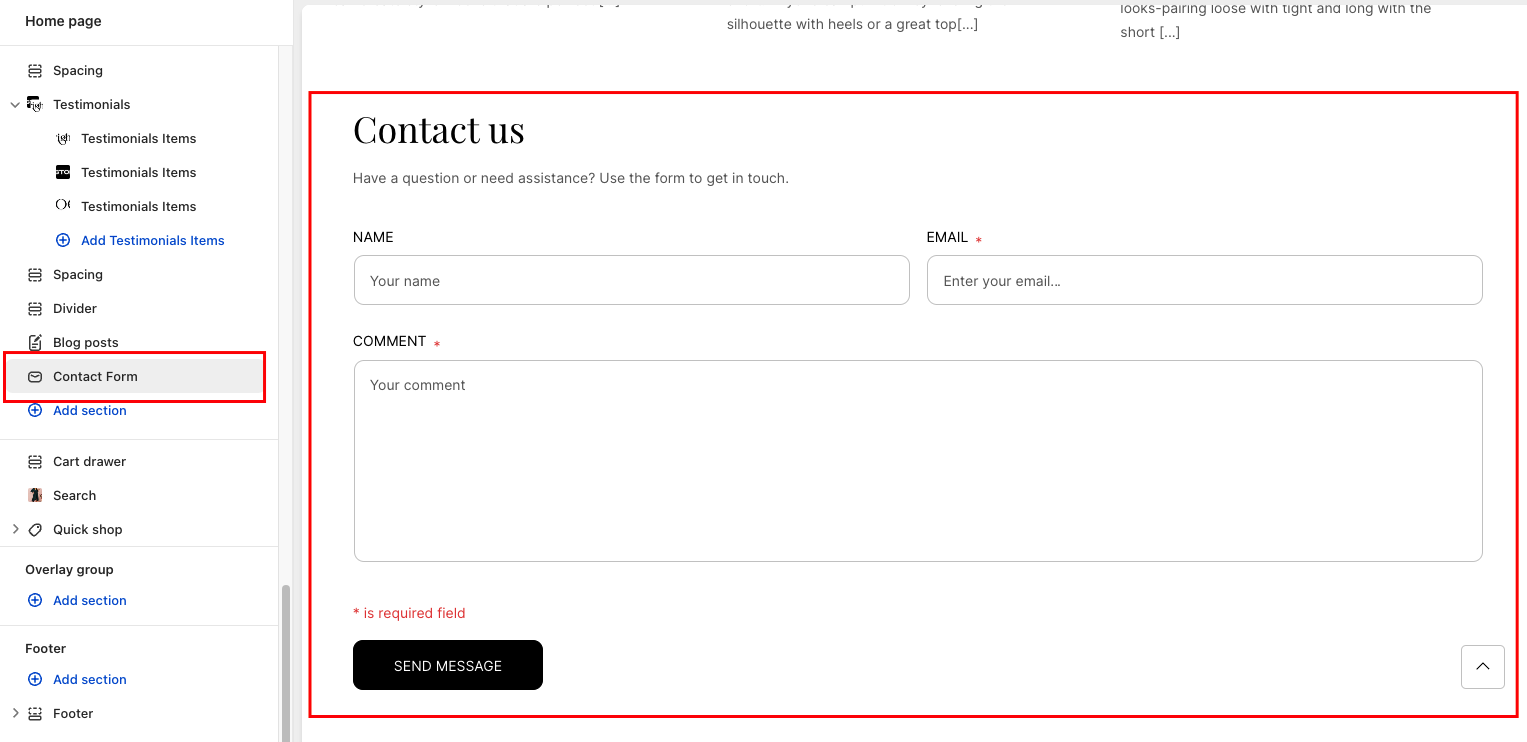This screenshot has width=1527, height=742.
Task: Click the Quick shop tag icon
Action: click(35, 530)
